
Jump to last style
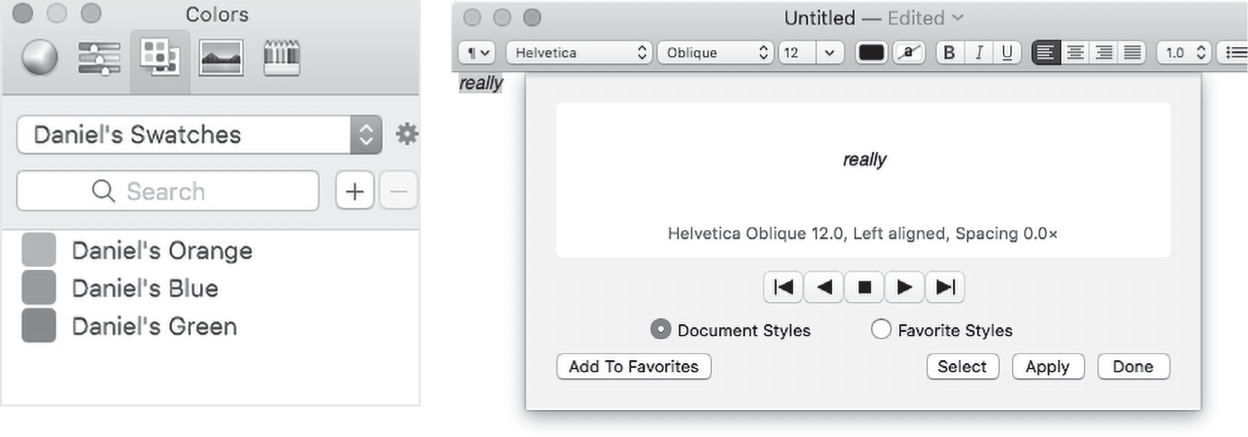(x=944, y=287)
